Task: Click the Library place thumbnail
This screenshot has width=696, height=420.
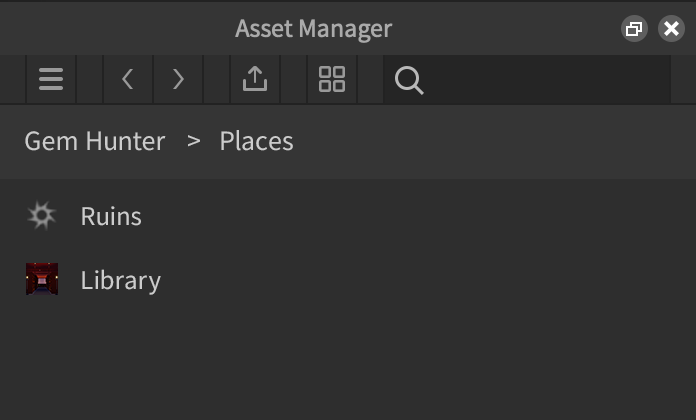Action: 42,280
